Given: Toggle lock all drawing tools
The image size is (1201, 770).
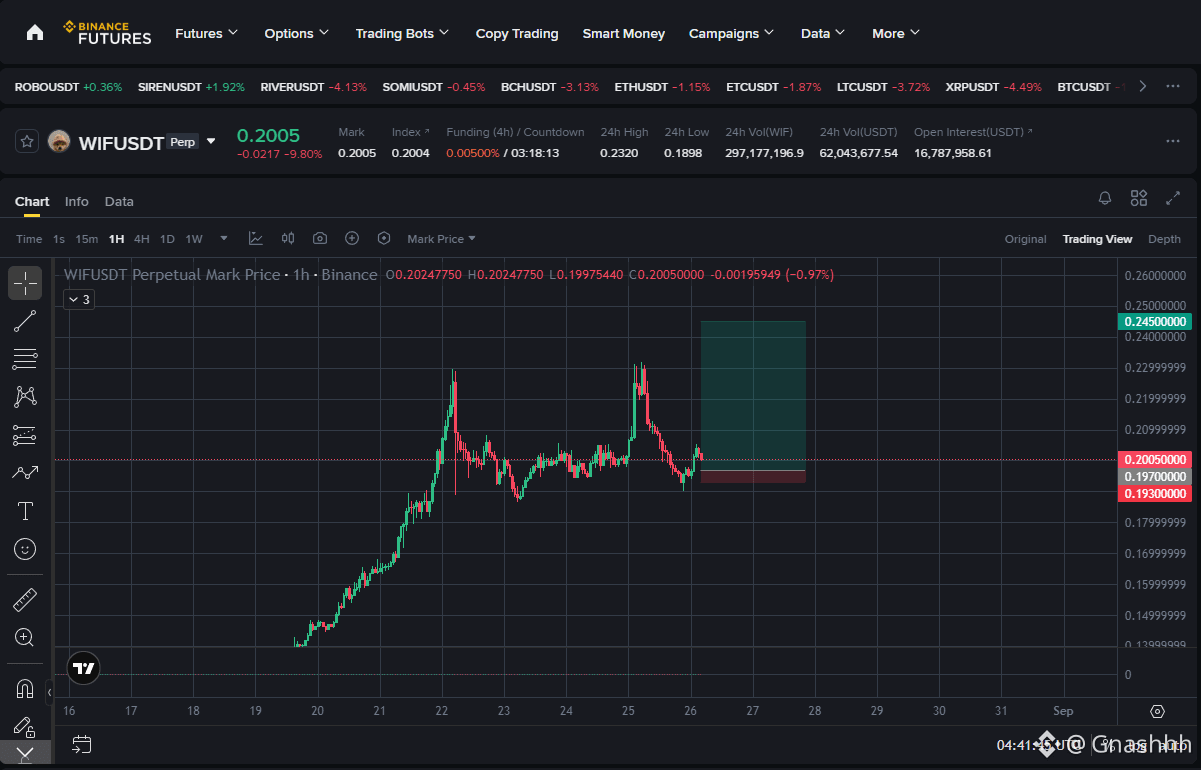Looking at the screenshot, I should (25, 726).
